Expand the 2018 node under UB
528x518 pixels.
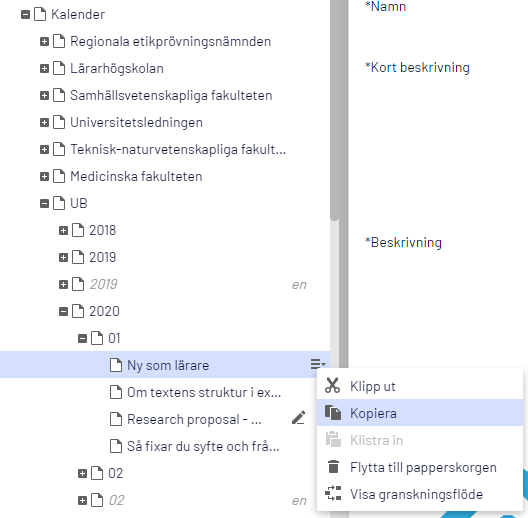(x=63, y=230)
